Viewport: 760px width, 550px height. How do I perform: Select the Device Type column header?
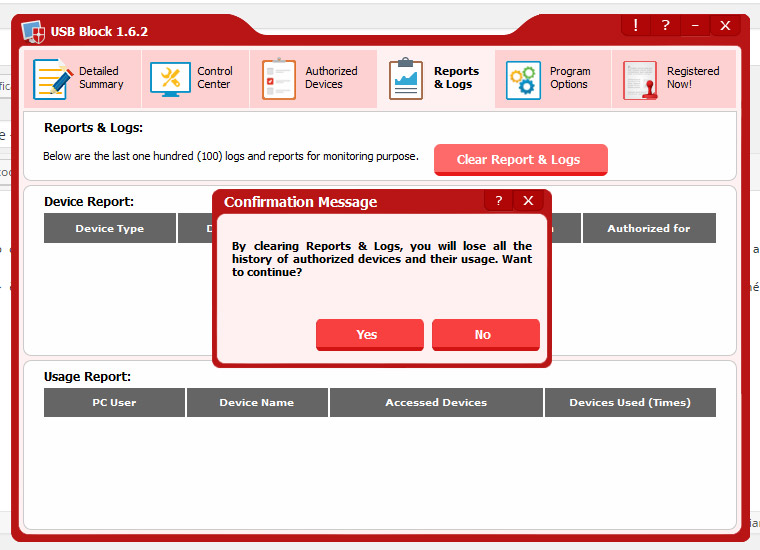pyautogui.click(x=110, y=228)
